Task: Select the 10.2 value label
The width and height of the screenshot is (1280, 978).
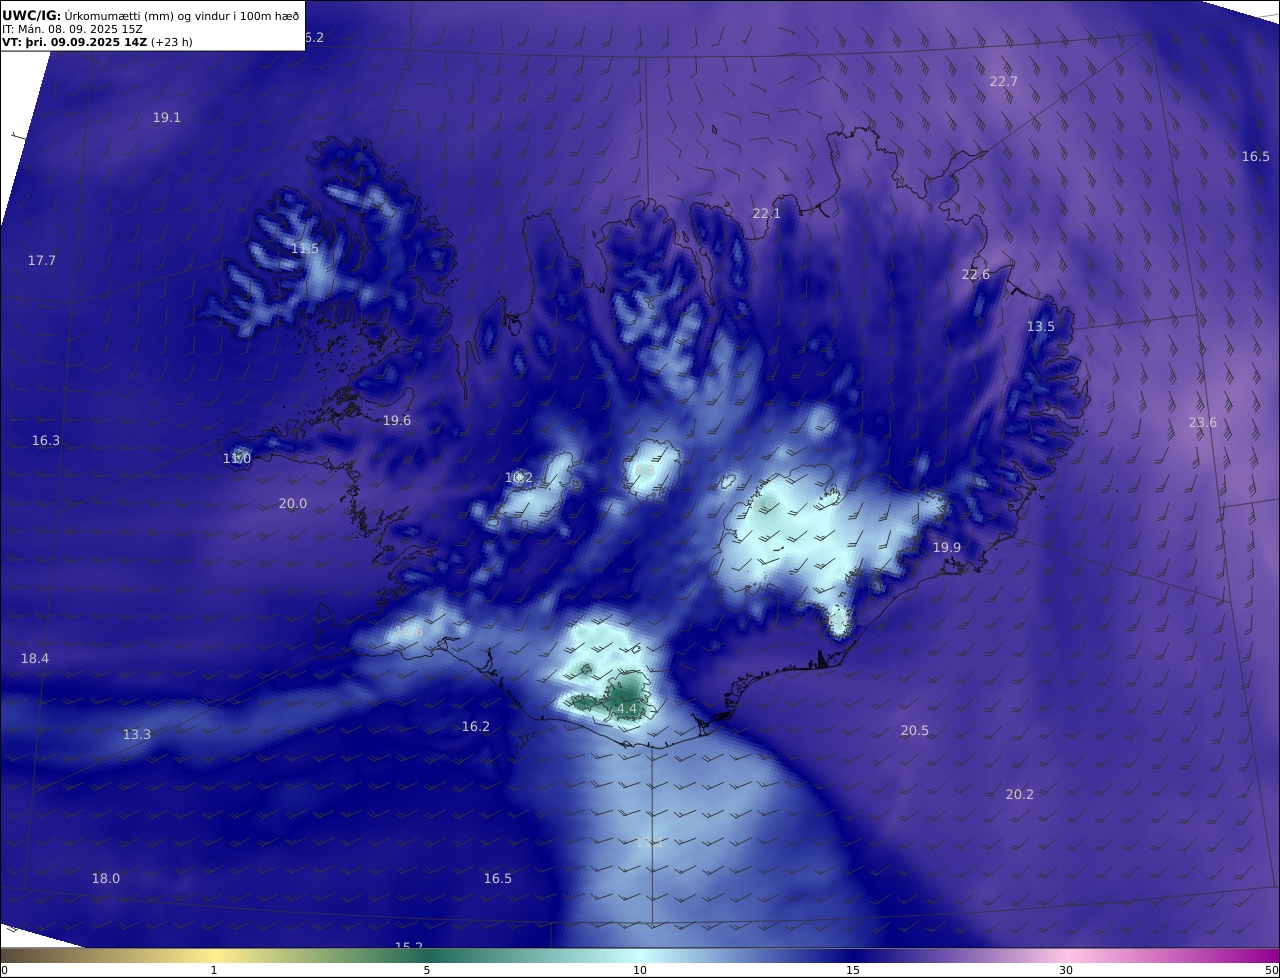Action: (x=519, y=478)
